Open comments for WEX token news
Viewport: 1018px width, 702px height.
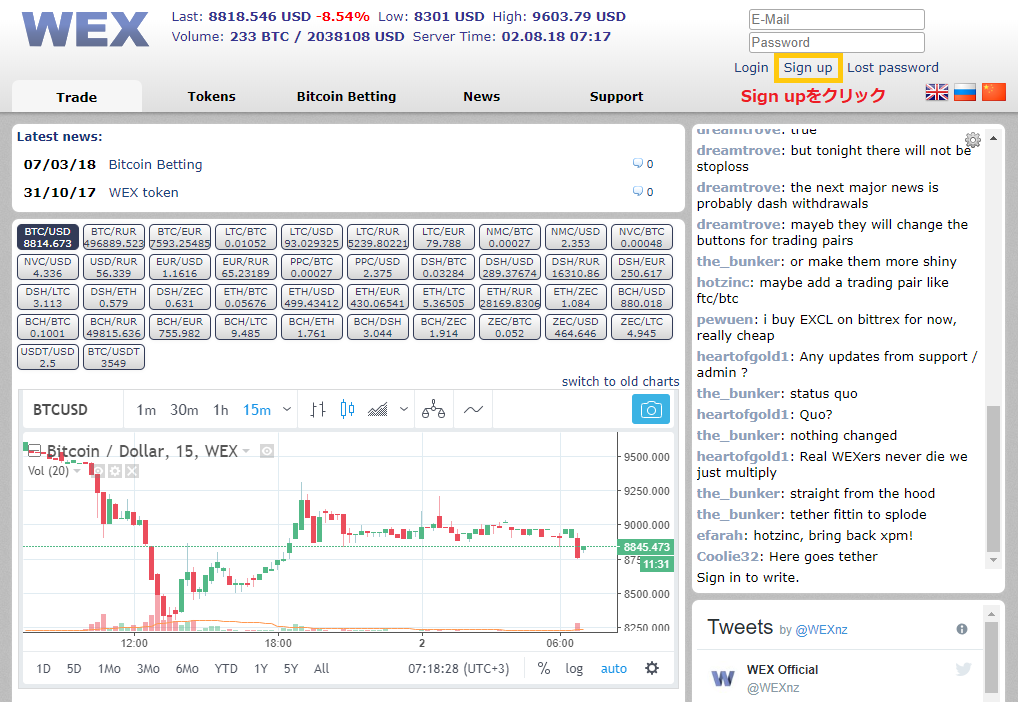(643, 192)
